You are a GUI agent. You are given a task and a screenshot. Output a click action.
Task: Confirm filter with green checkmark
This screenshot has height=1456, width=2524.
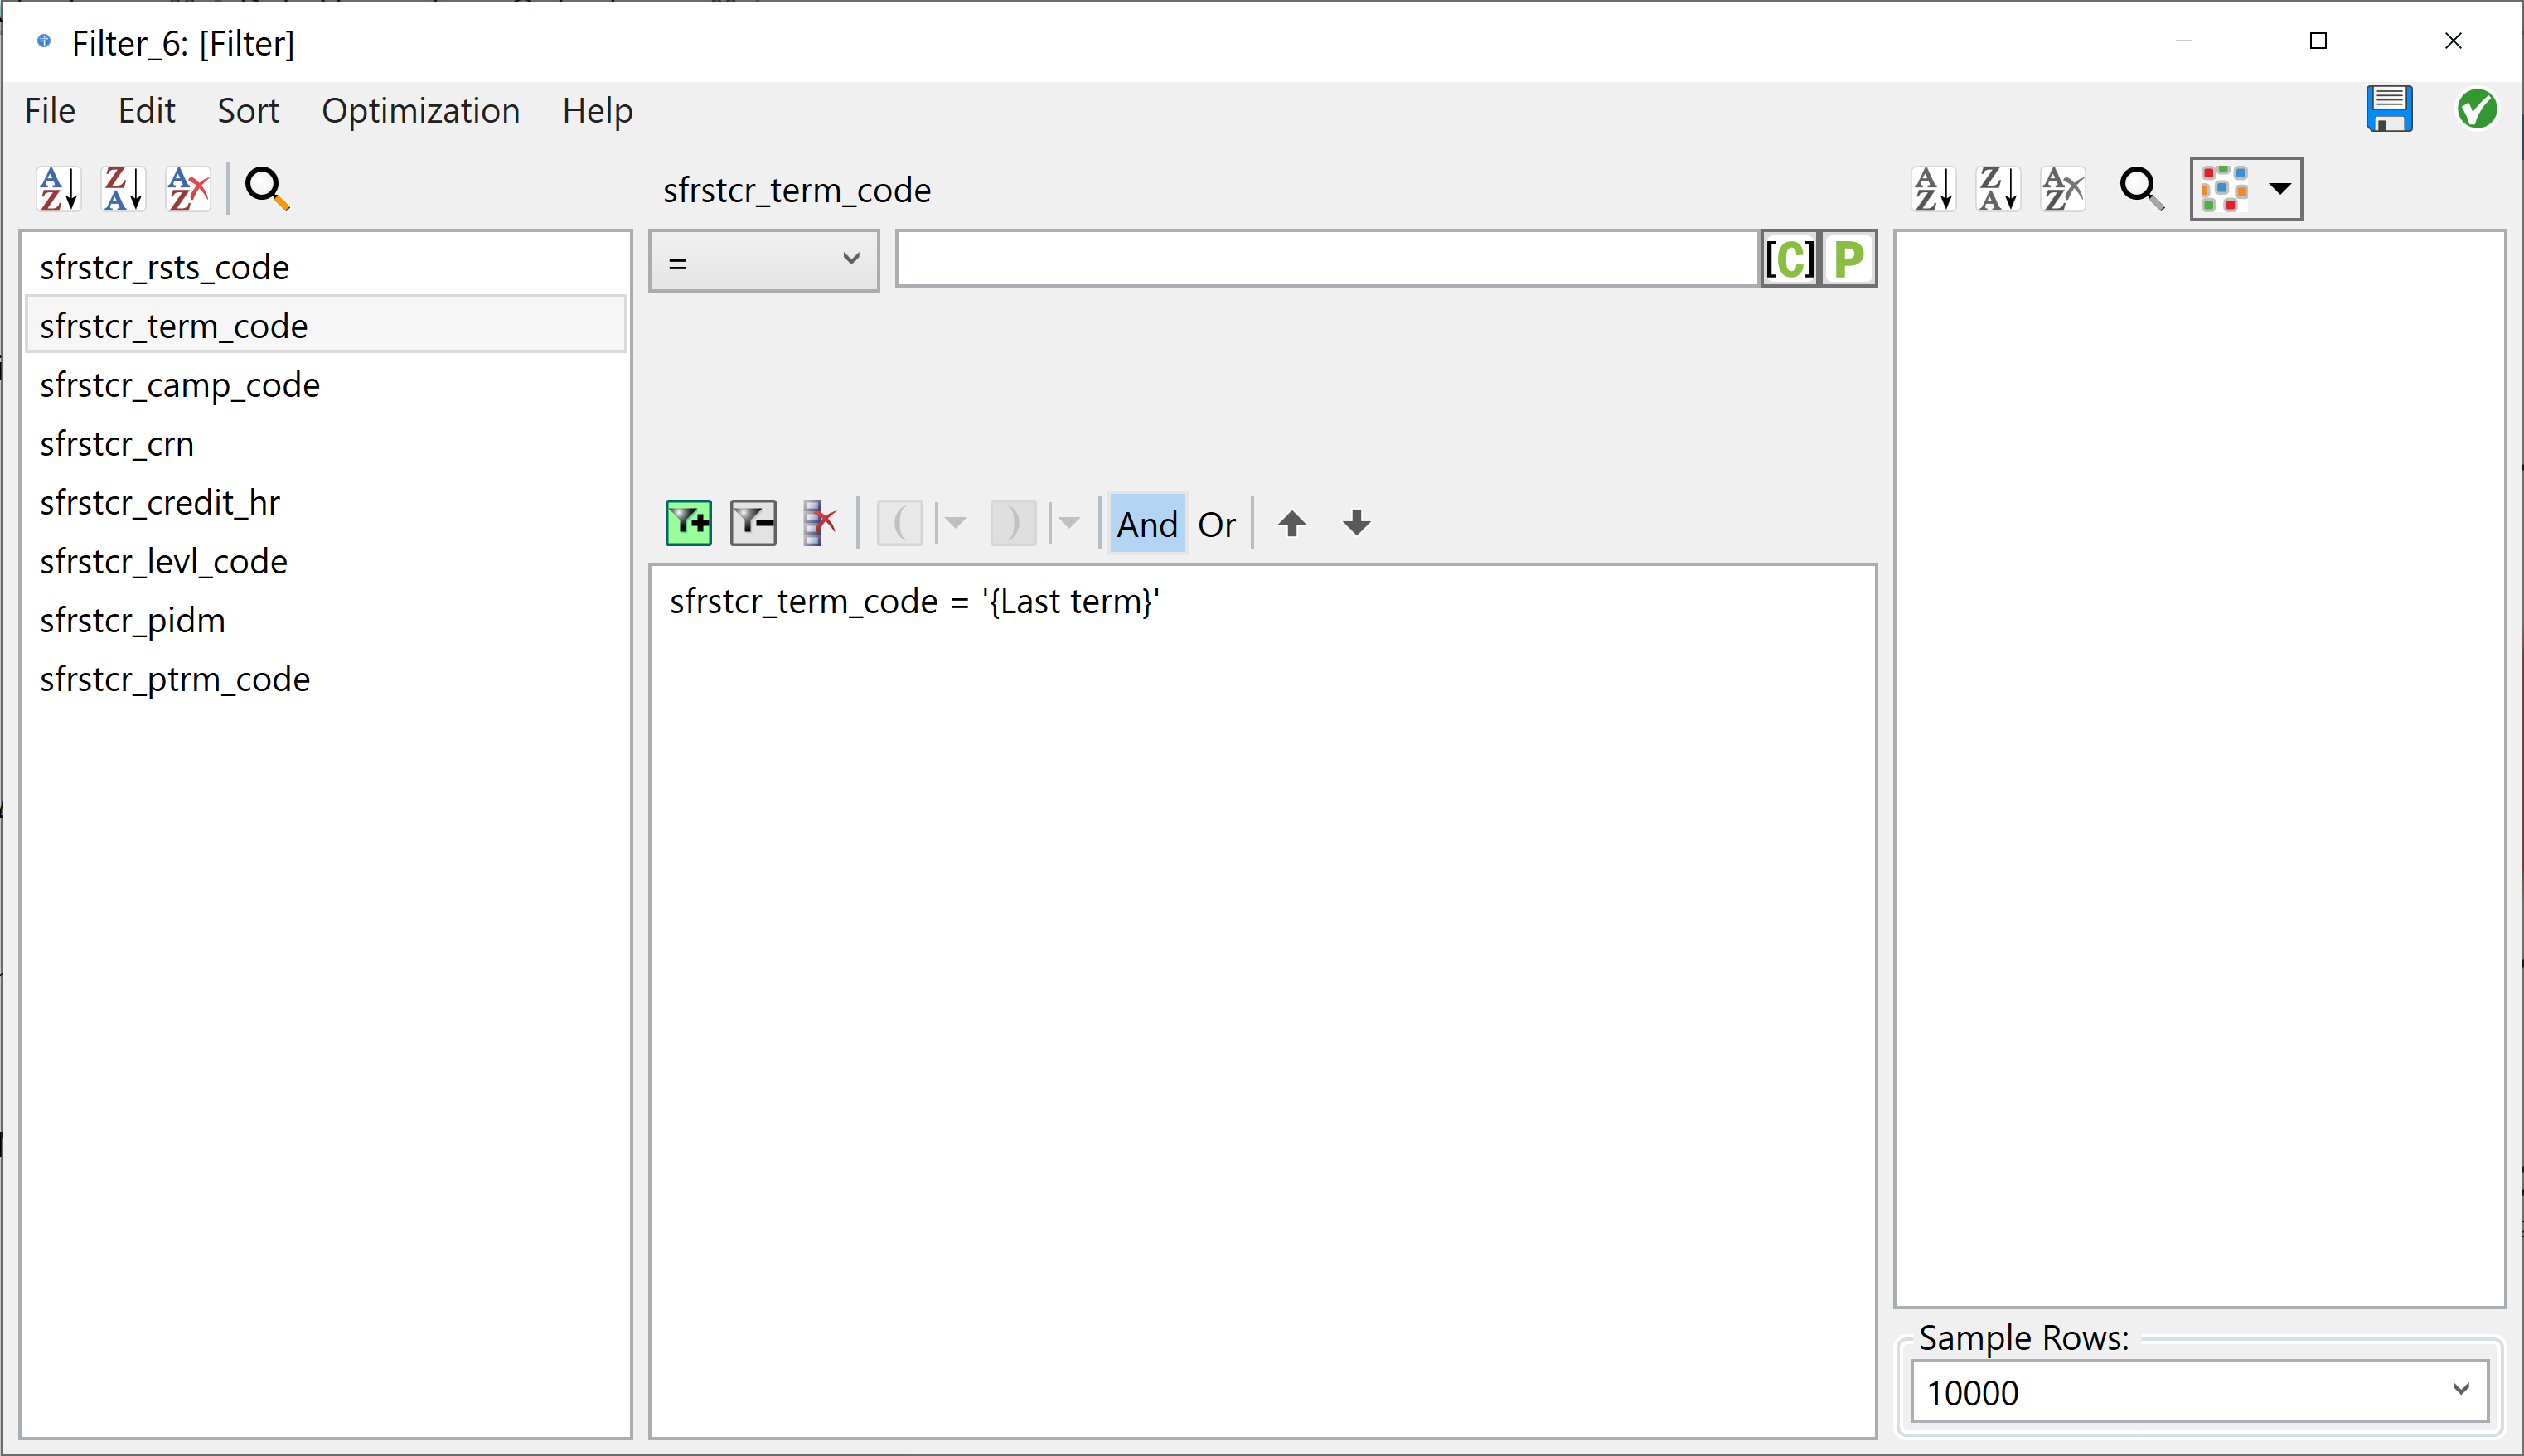(x=2477, y=109)
